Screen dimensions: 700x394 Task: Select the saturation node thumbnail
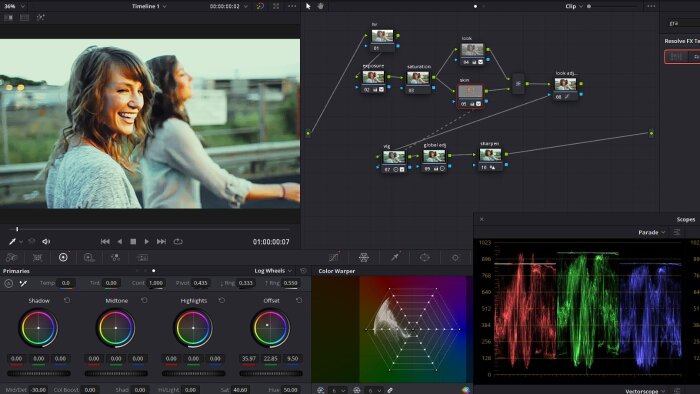coord(418,78)
